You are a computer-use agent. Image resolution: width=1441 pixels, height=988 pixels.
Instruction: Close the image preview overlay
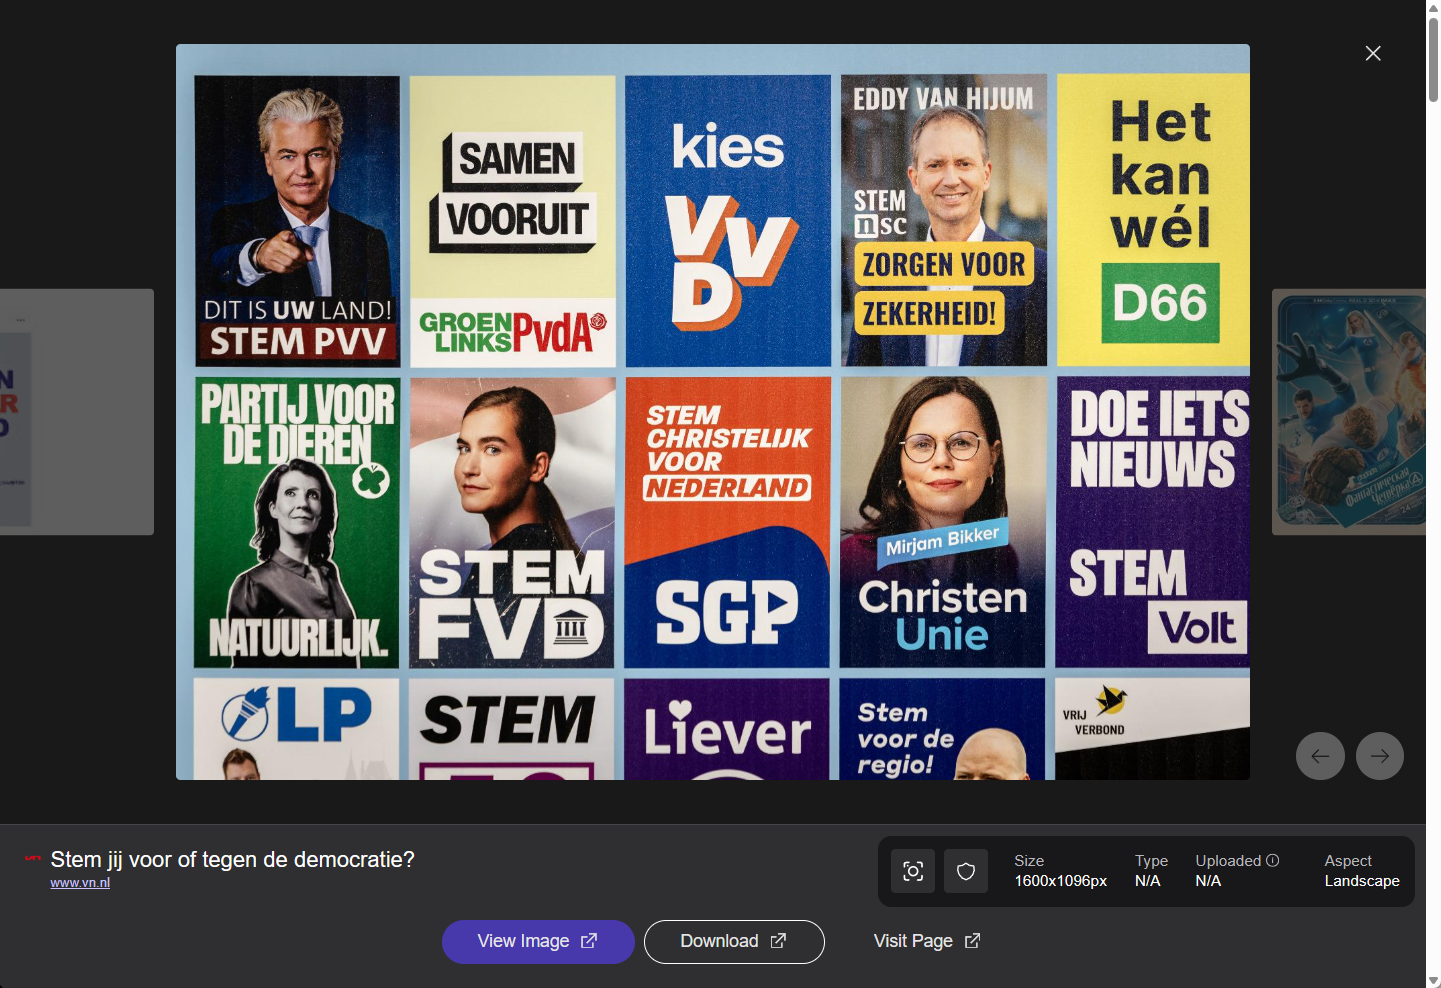tap(1373, 53)
